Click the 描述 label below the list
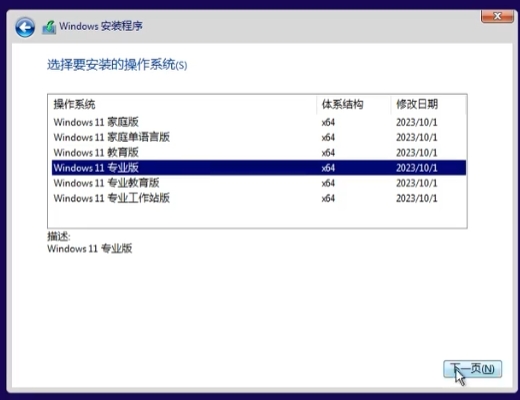This screenshot has width=520, height=400. (59, 236)
